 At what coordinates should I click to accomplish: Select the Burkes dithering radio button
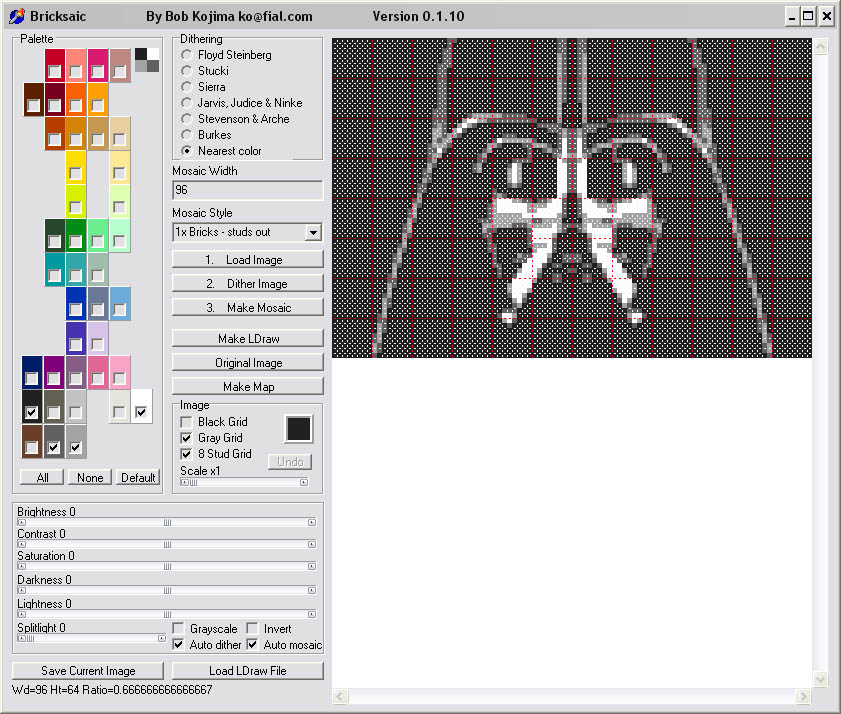(186, 135)
